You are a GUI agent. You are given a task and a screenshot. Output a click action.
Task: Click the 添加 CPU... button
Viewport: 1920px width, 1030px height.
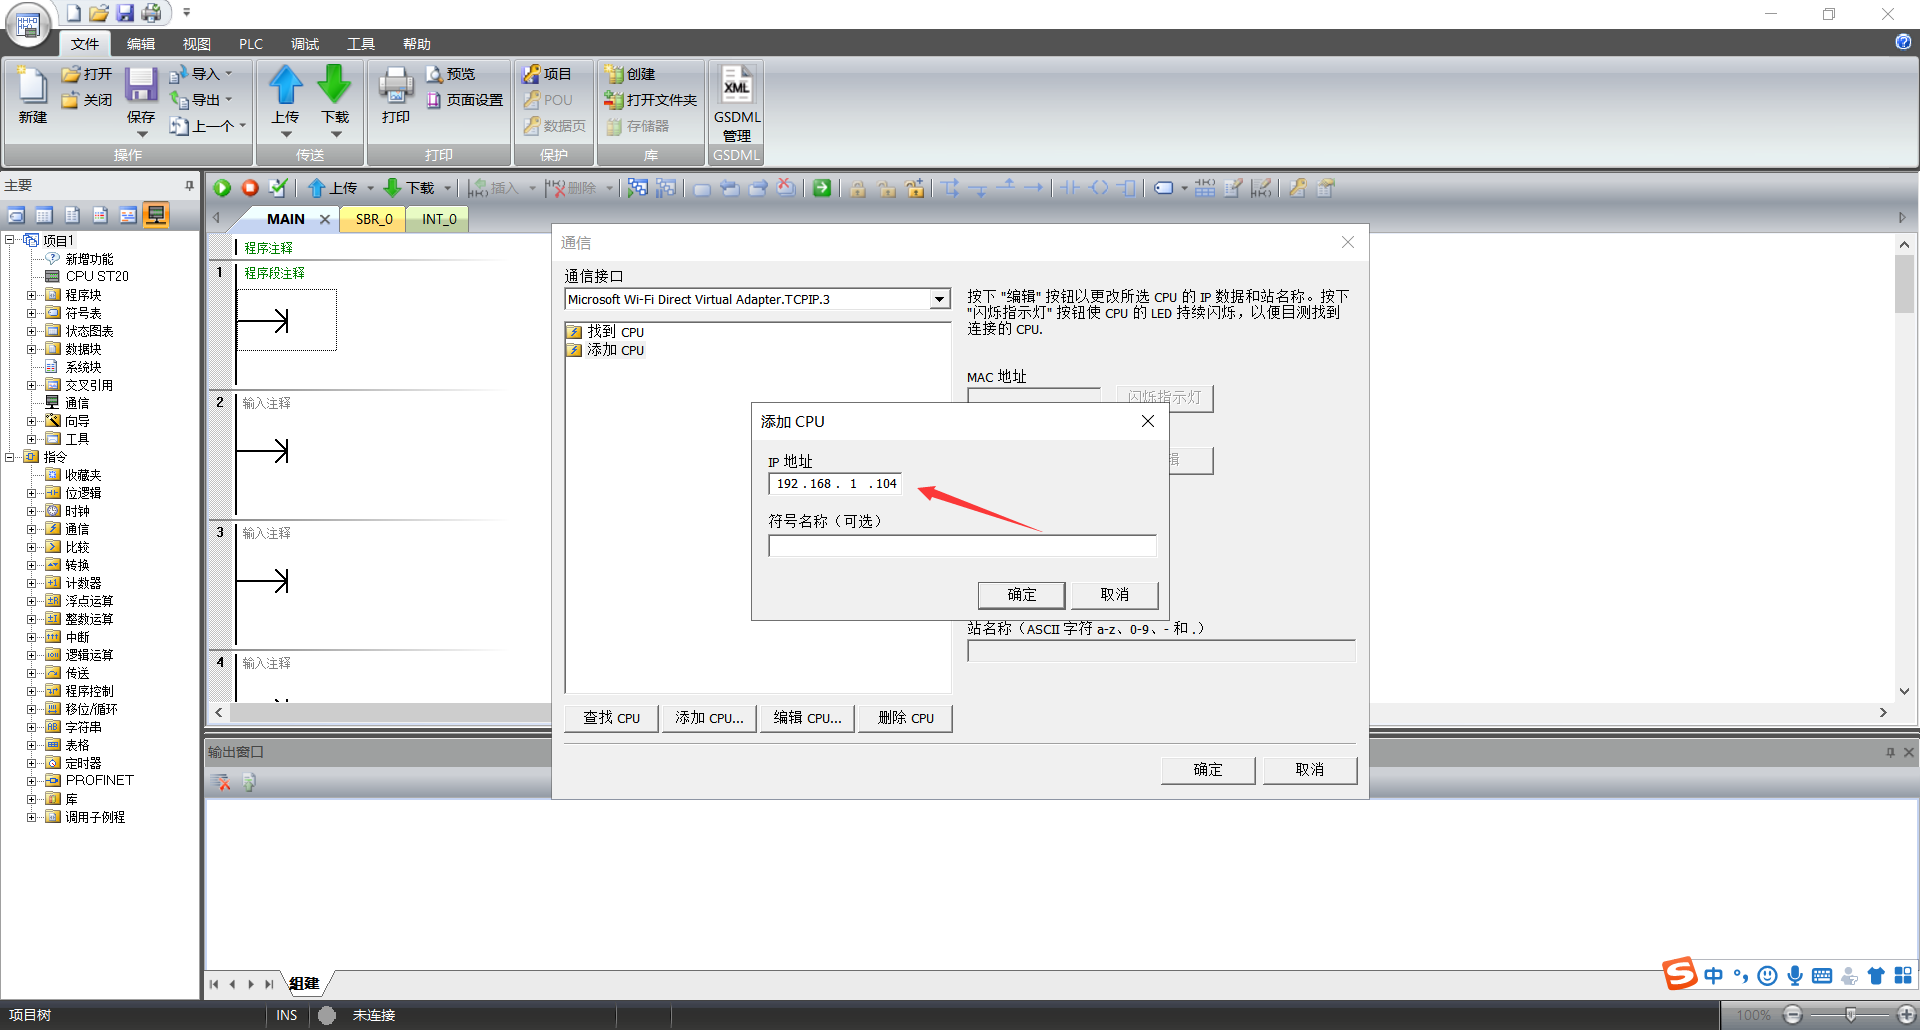point(709,718)
